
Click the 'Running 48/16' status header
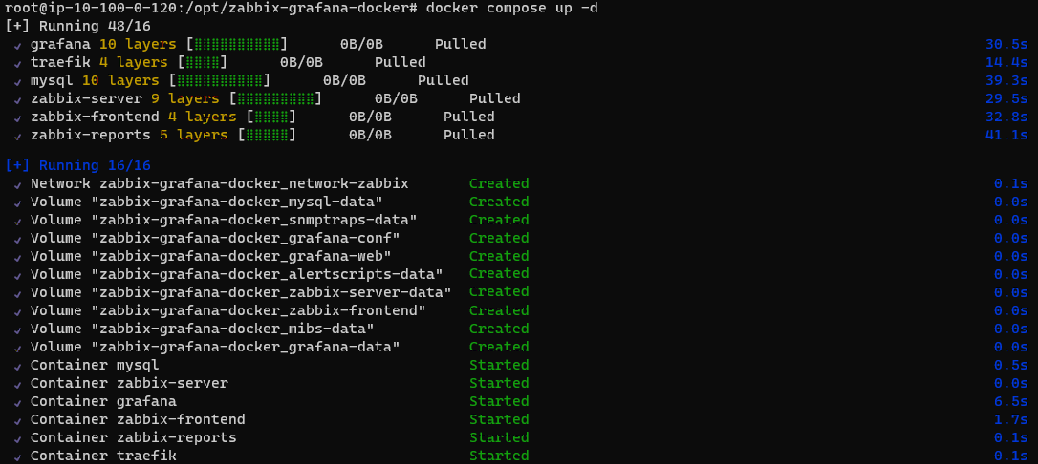[x=79, y=26]
